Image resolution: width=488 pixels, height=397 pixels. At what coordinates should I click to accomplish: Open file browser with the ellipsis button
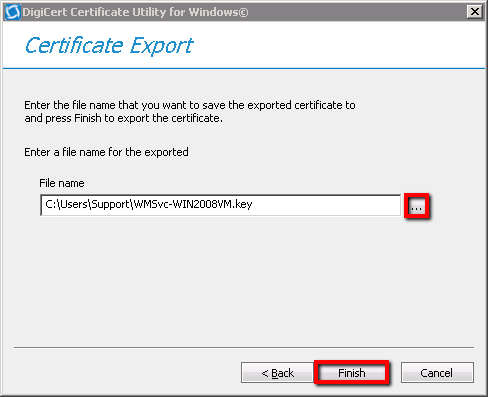tap(416, 206)
